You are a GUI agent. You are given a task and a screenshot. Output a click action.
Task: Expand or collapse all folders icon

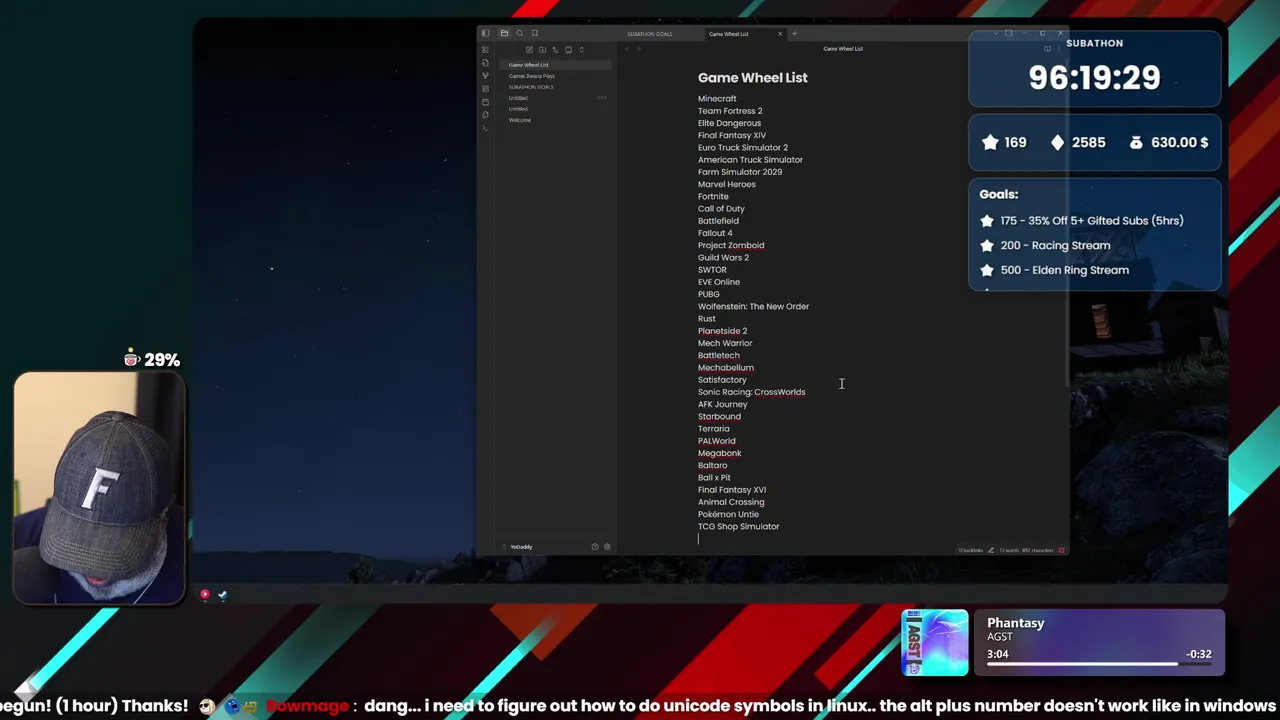pos(581,50)
